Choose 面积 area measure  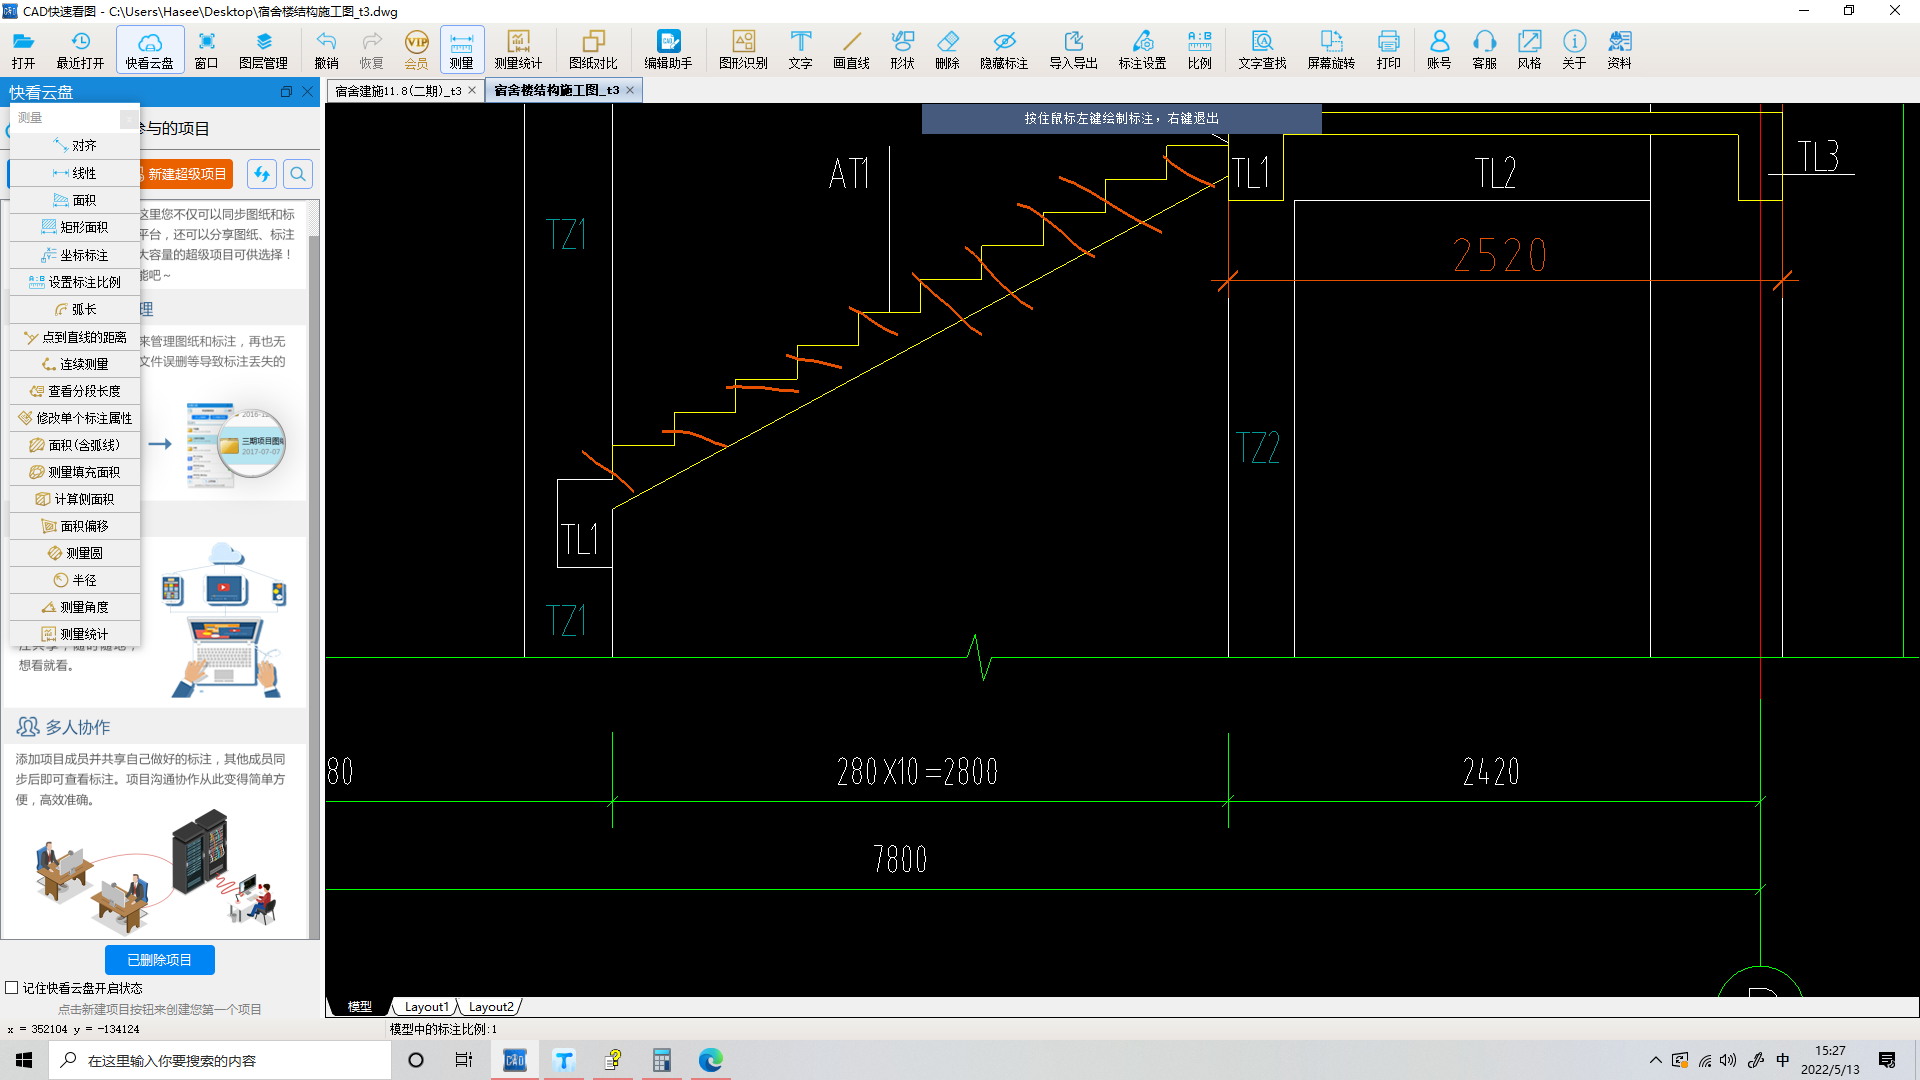(75, 200)
